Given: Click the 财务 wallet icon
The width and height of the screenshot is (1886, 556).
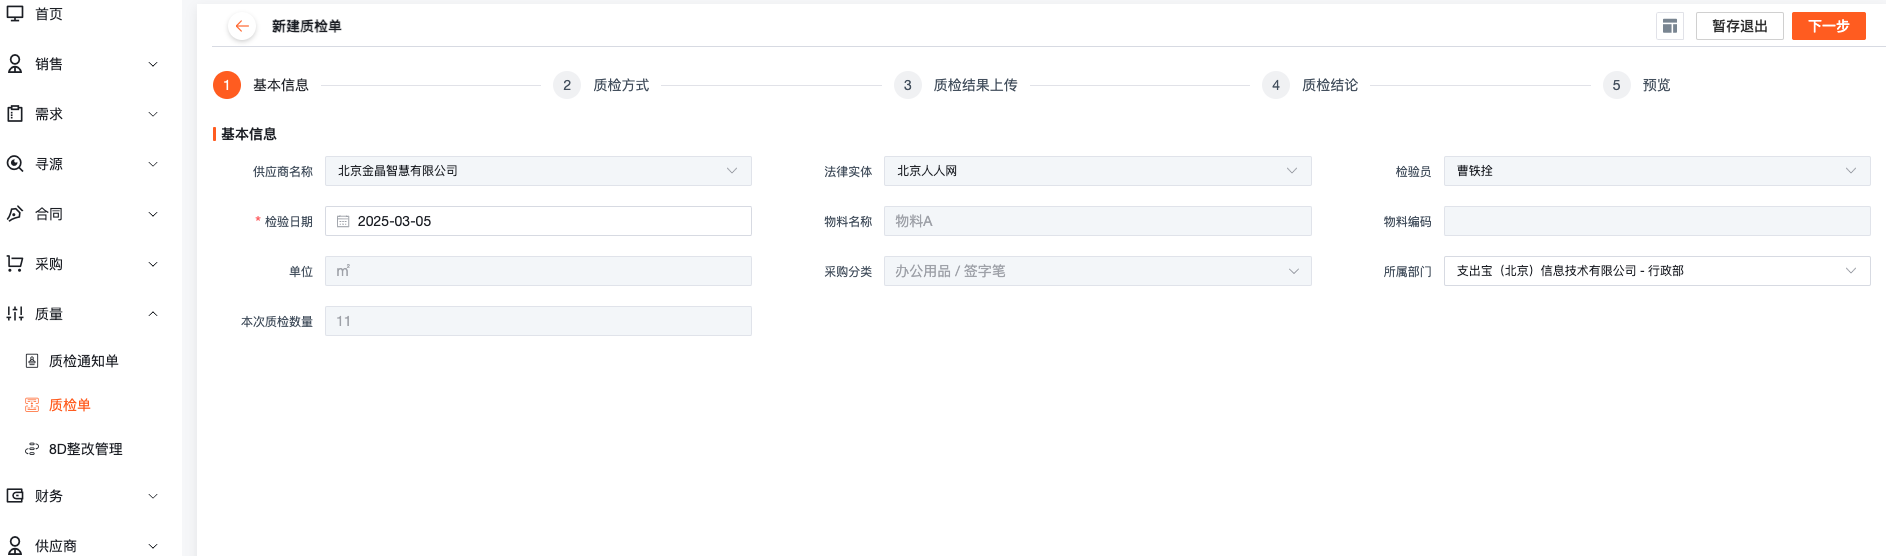Looking at the screenshot, I should [x=15, y=496].
